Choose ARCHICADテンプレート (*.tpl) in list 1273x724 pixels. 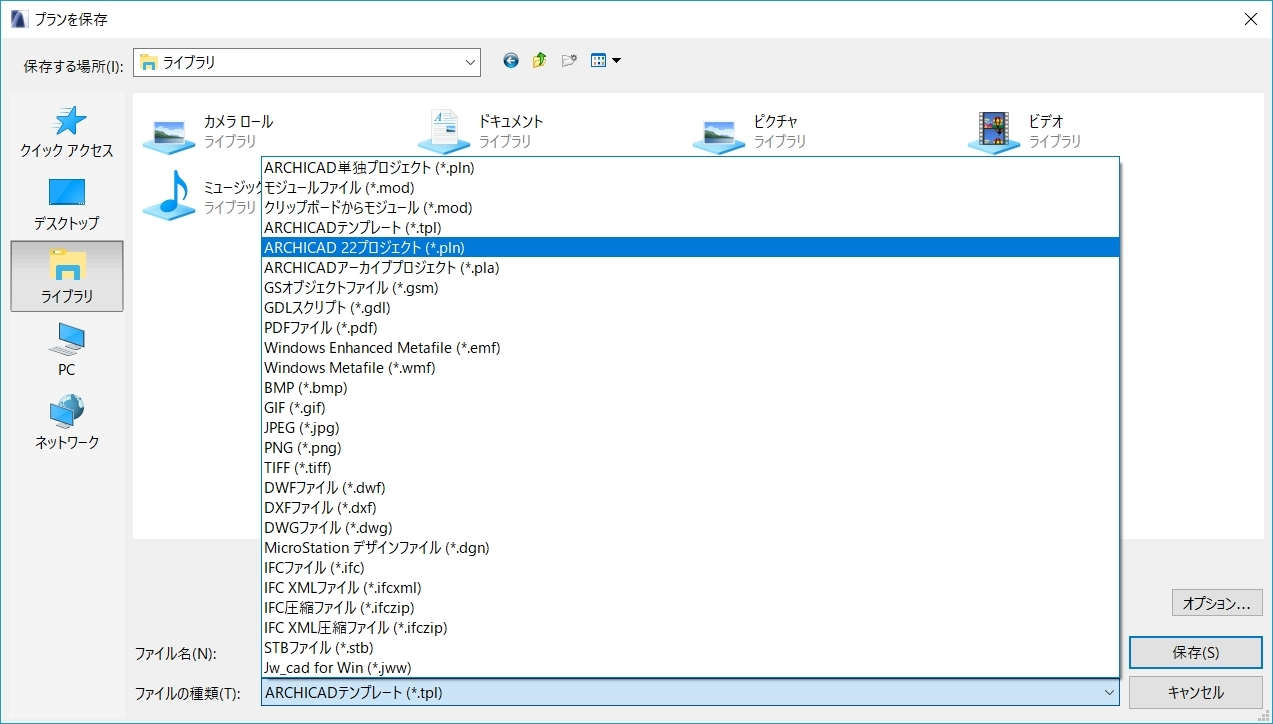[x=690, y=228]
